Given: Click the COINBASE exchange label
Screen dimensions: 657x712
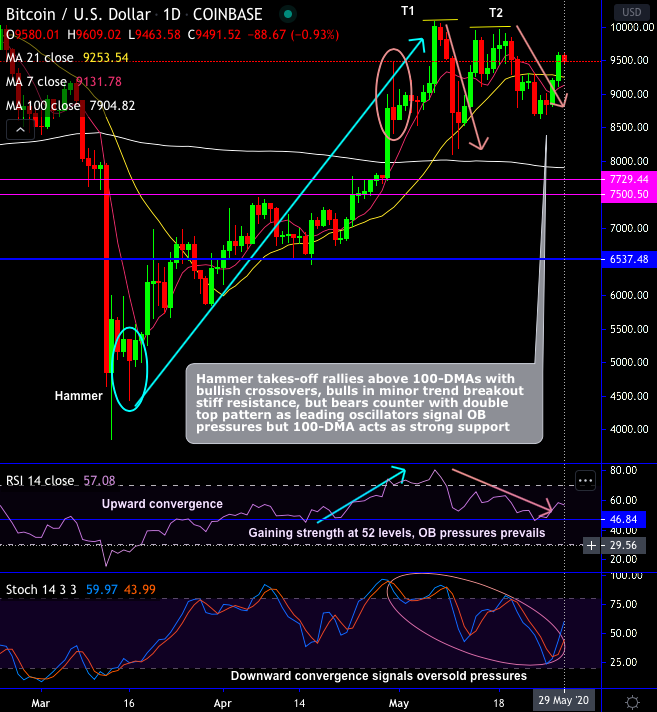Looking at the screenshot, I should pos(227,15).
